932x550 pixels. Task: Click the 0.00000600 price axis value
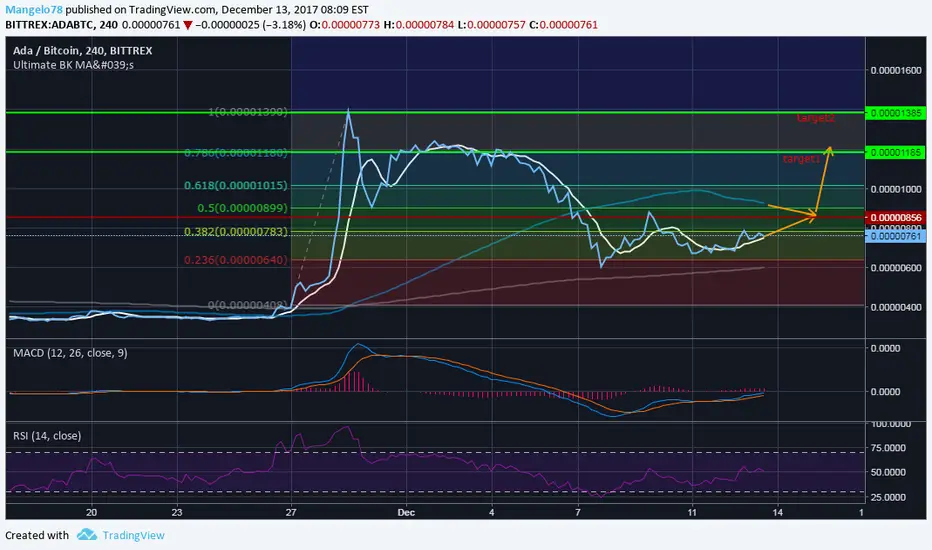[896, 268]
